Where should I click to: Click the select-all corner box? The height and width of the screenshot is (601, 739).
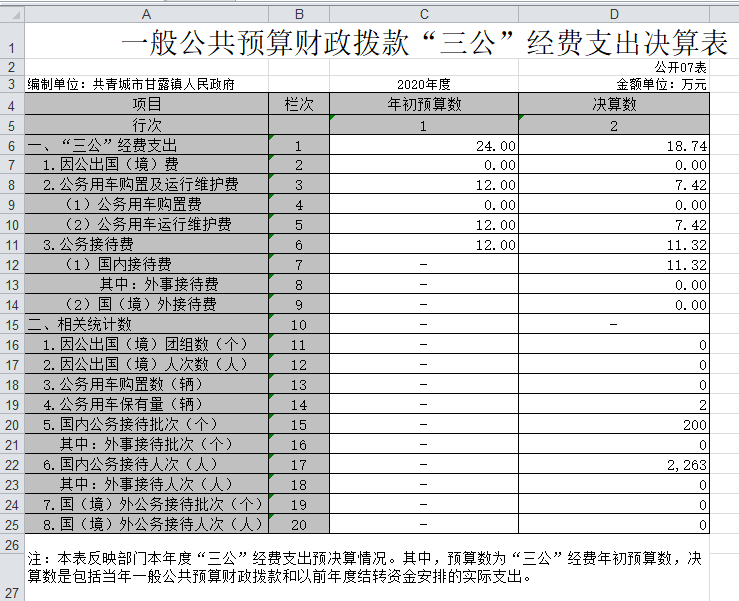tap(12, 13)
